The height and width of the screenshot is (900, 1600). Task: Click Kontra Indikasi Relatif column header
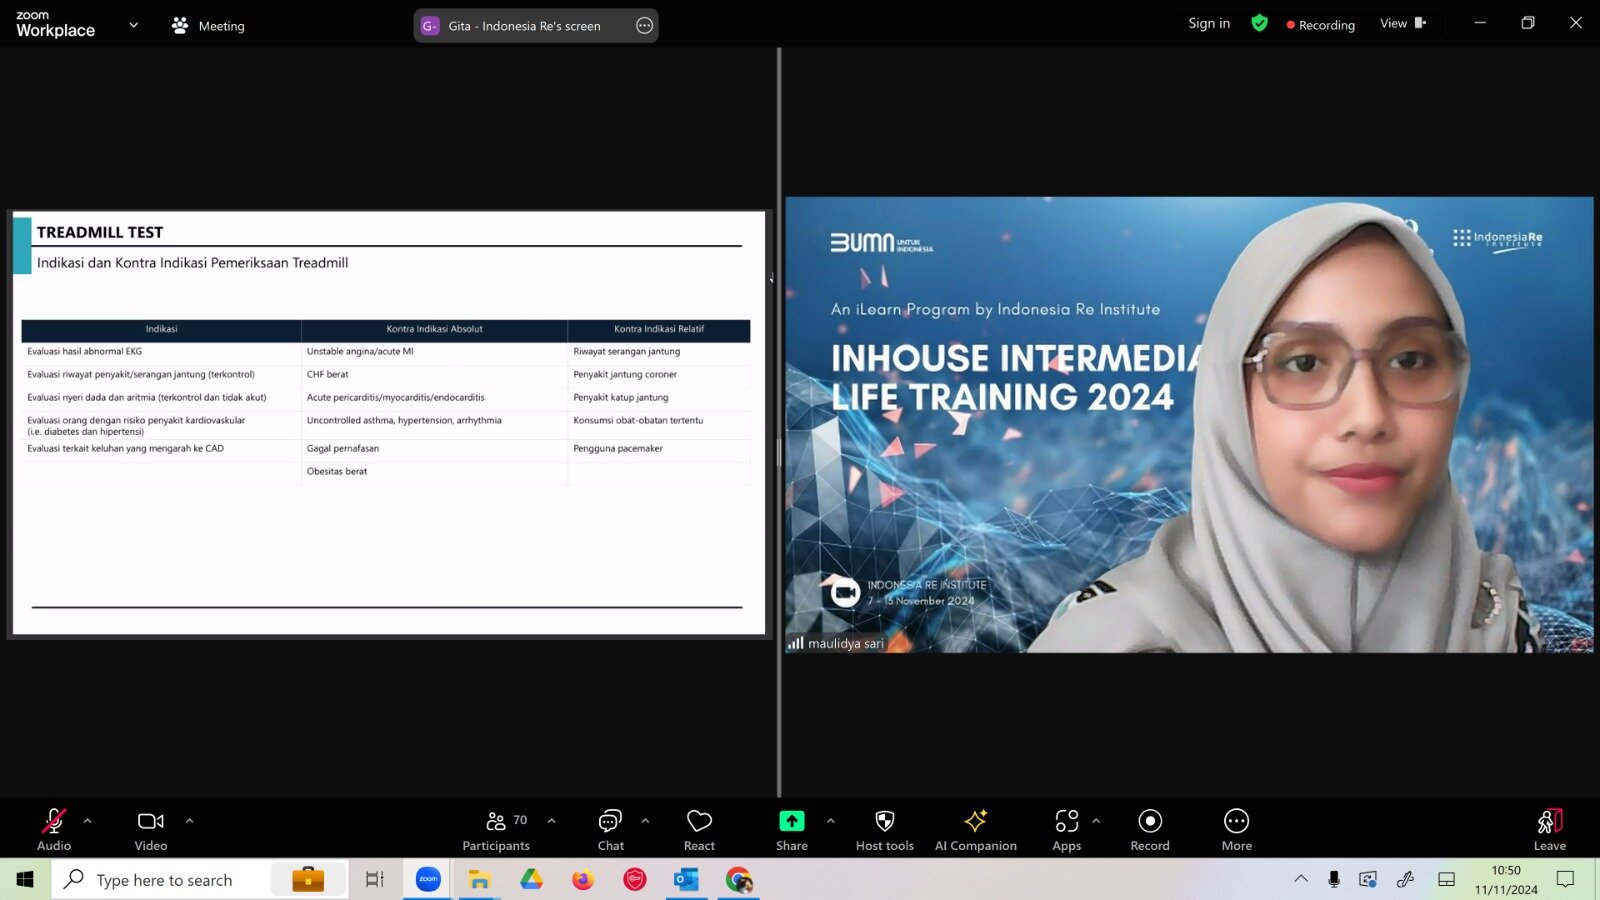(x=659, y=329)
